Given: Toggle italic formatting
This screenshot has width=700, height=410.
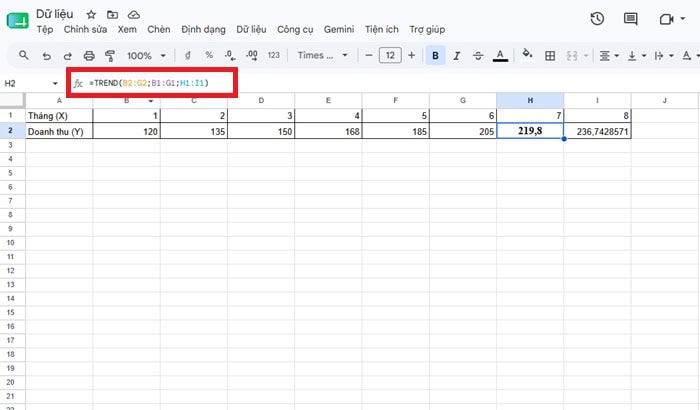Looking at the screenshot, I should click(x=457, y=56).
